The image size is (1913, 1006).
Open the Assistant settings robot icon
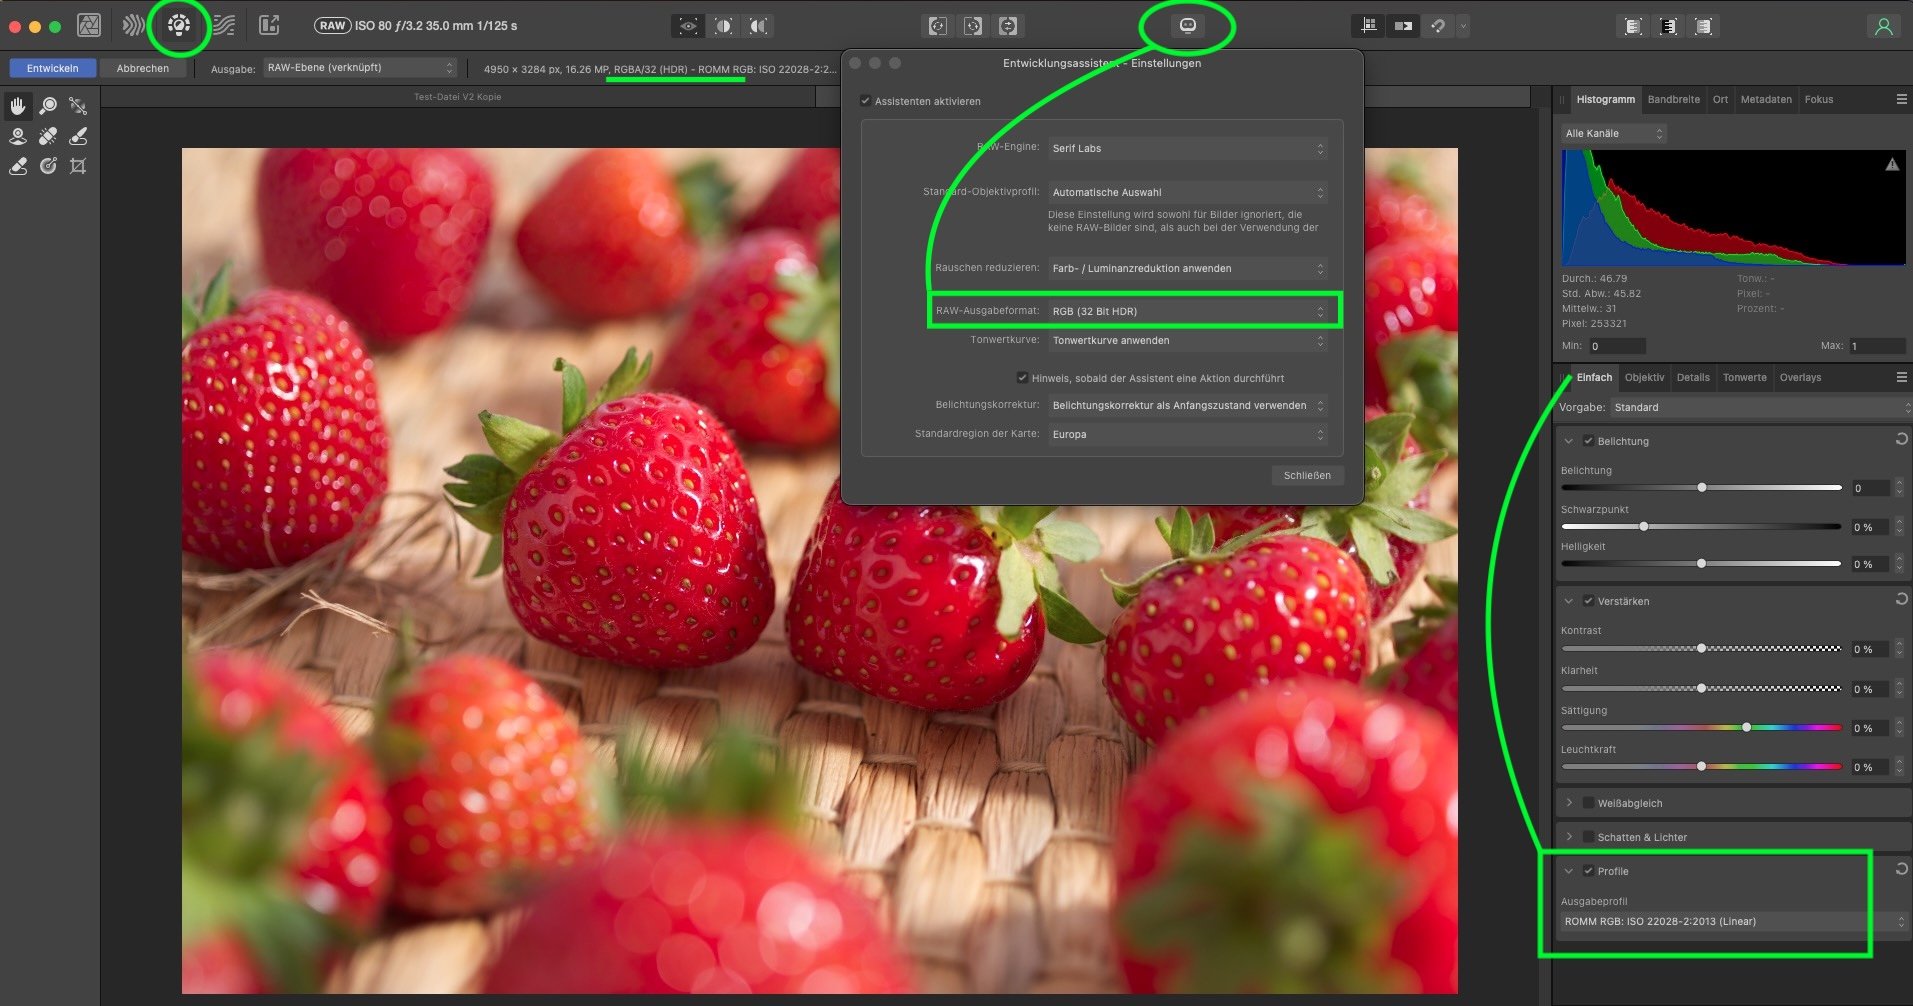click(x=1188, y=26)
